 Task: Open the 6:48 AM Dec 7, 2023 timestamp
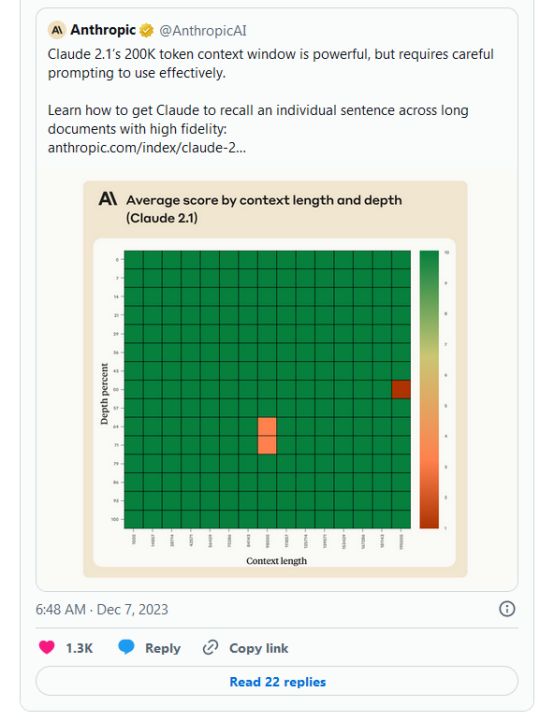(x=102, y=609)
